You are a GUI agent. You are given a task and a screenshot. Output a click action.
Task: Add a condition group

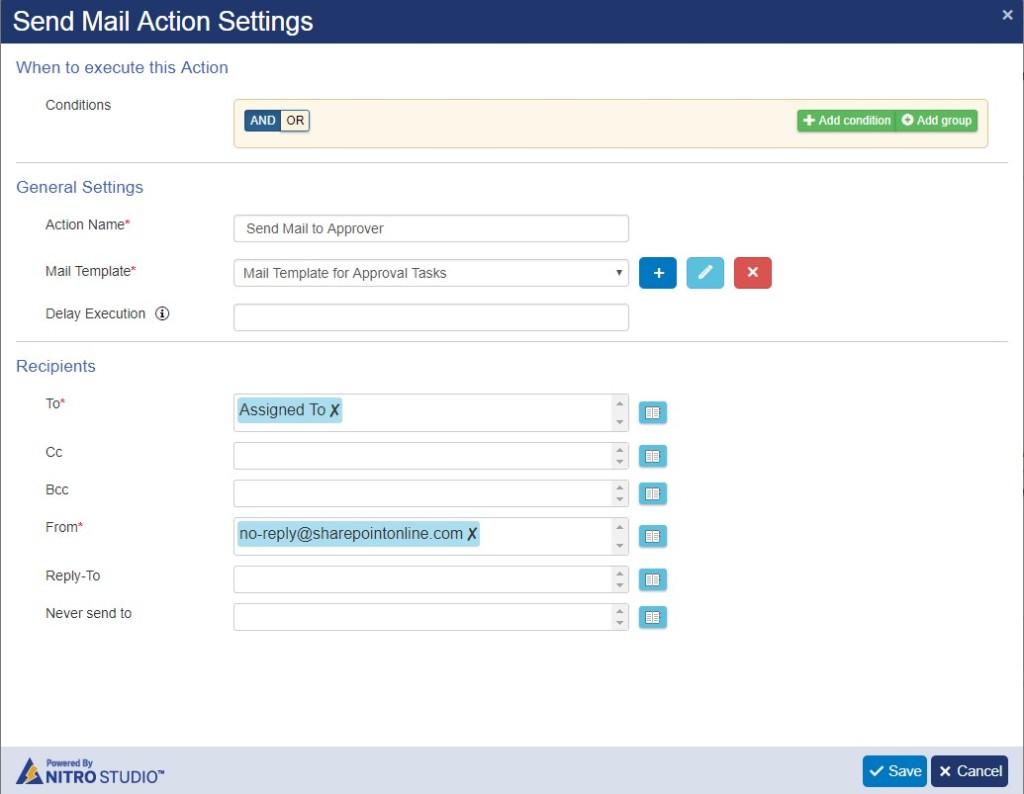[x=935, y=120]
